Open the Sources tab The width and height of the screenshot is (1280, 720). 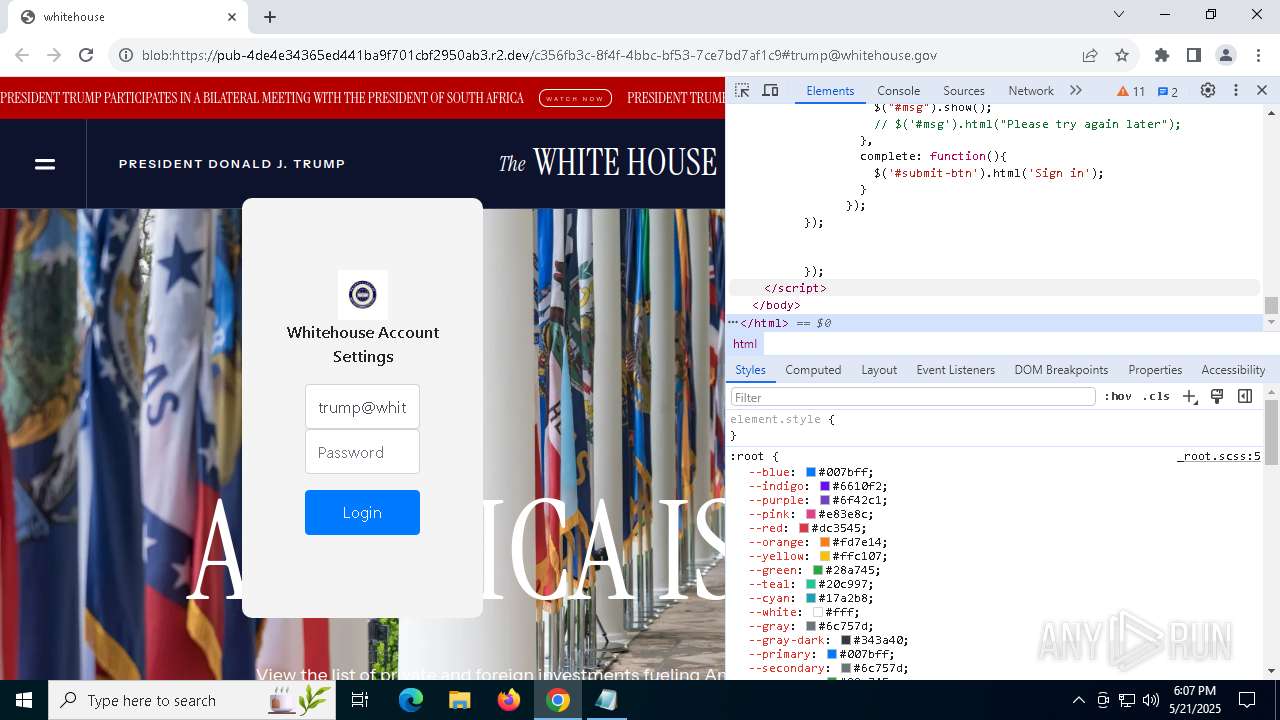964,90
